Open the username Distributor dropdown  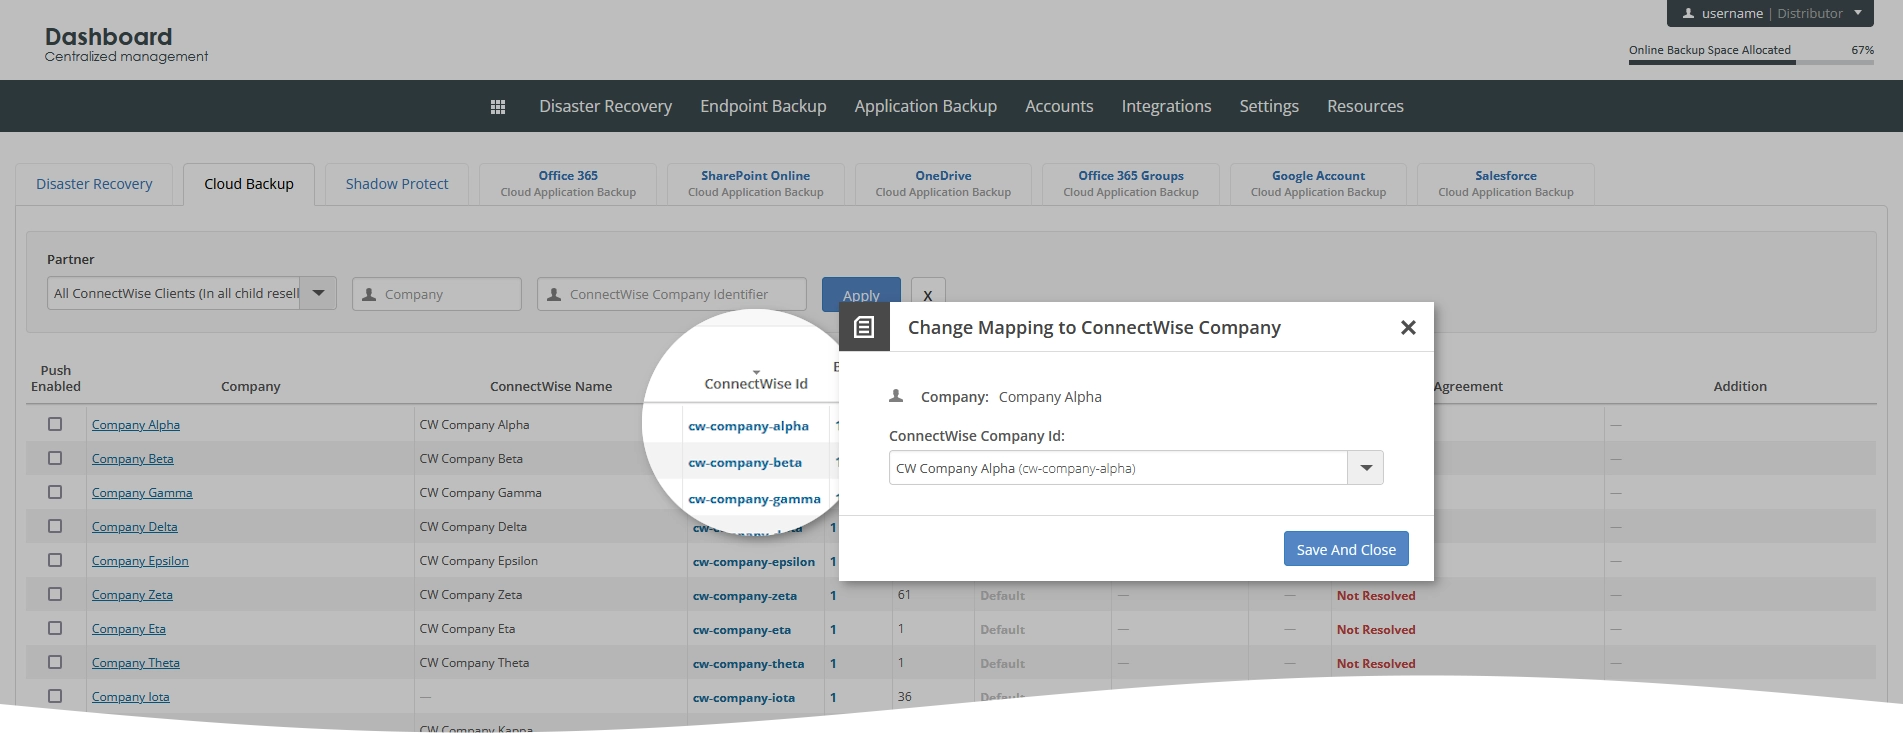click(1770, 13)
